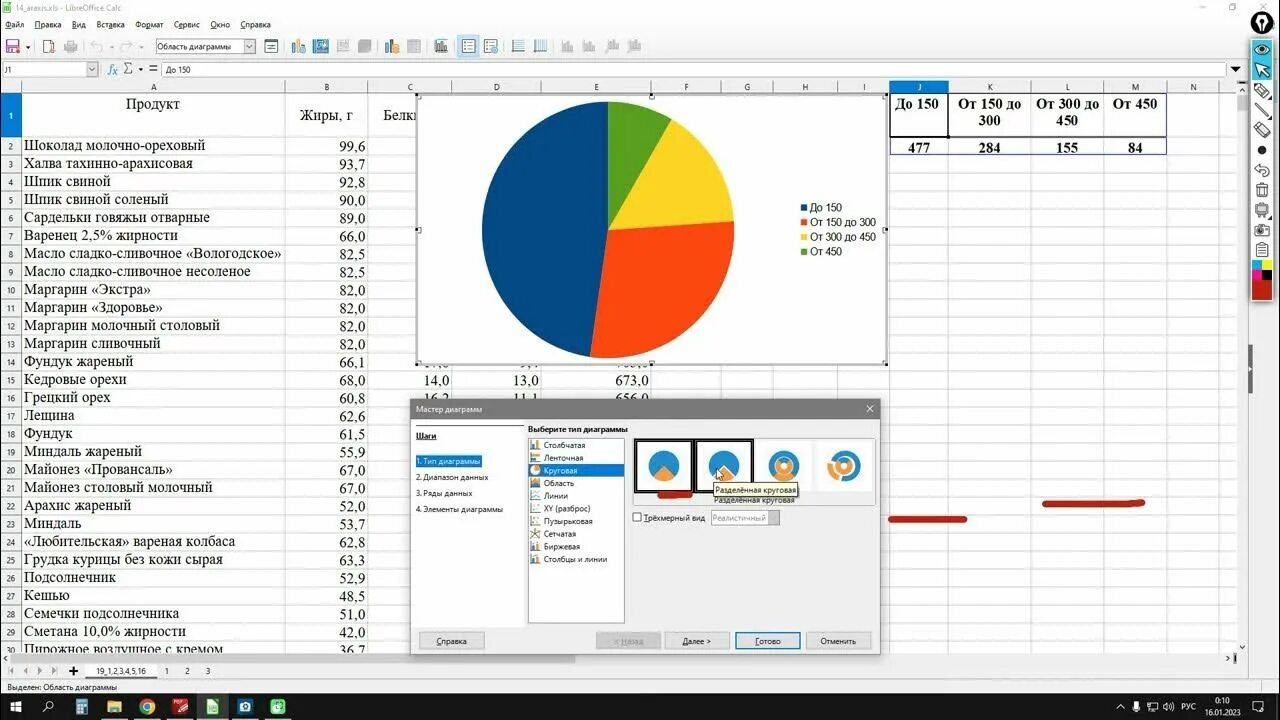1280x720 pixels.
Task: Click the formula equals sign icon
Action: point(152,70)
